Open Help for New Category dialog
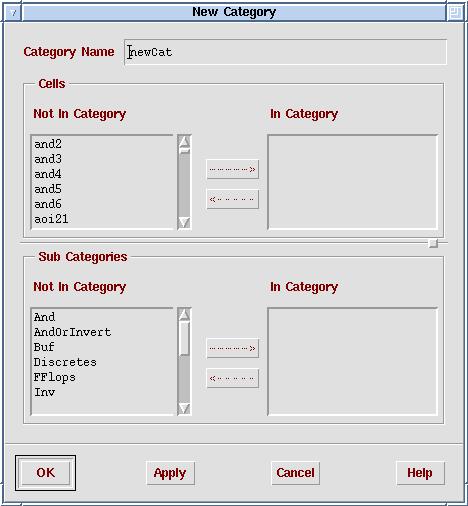Image resolution: width=468 pixels, height=506 pixels. (x=420, y=473)
